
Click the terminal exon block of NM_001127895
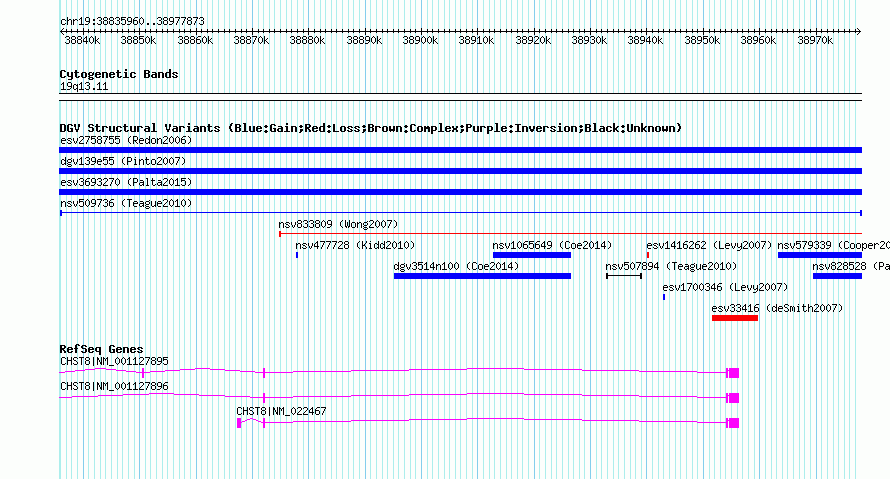tap(733, 373)
